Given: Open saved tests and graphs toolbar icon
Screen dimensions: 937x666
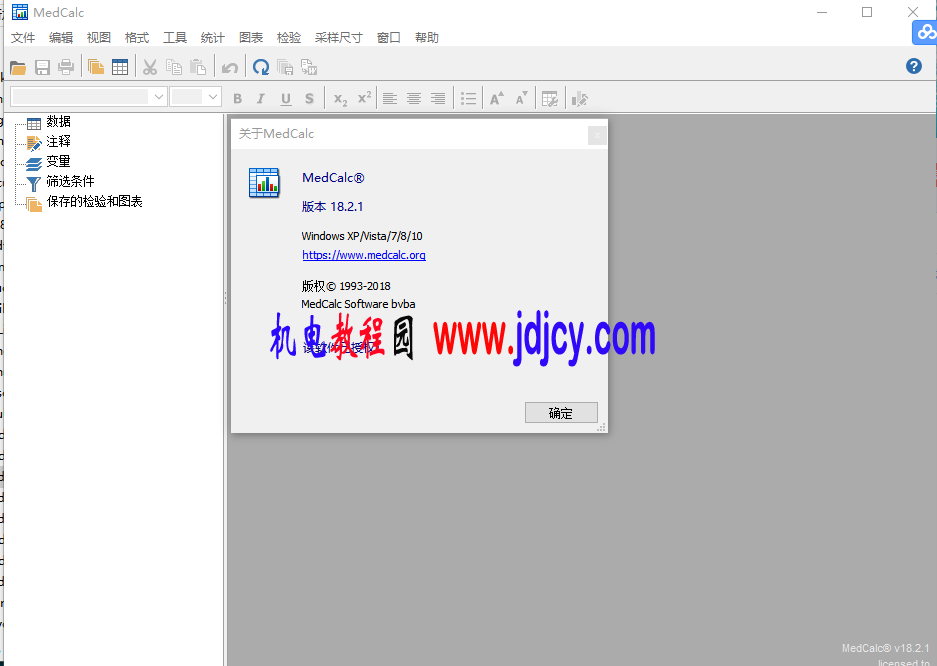Looking at the screenshot, I should point(96,67).
